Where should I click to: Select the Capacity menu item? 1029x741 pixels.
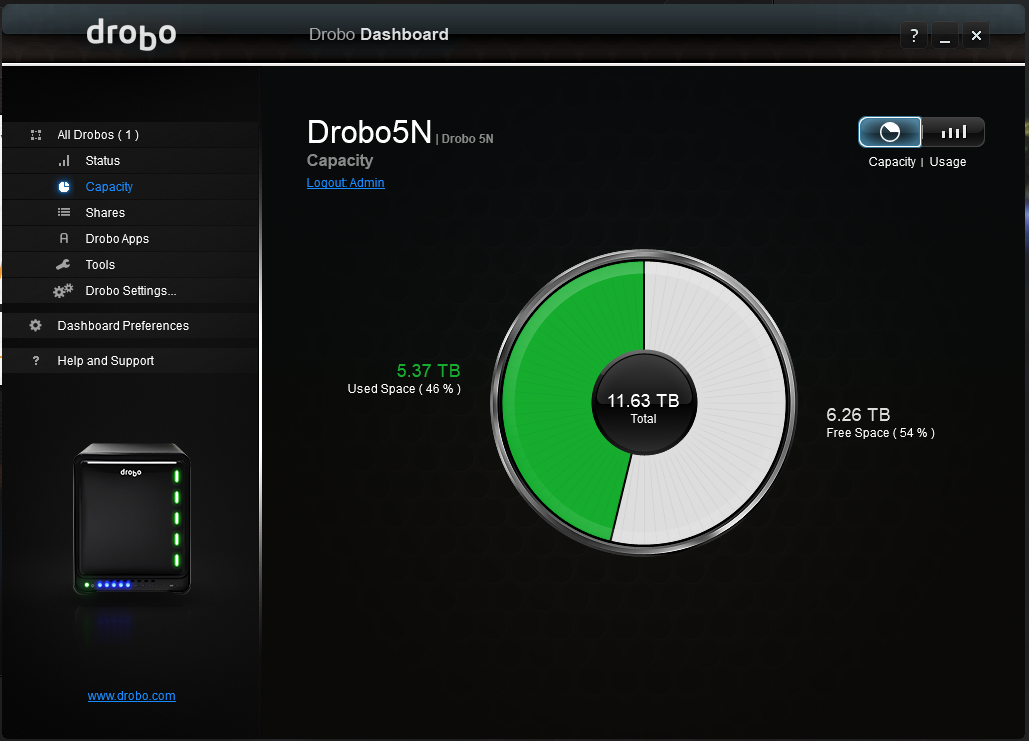coord(131,187)
